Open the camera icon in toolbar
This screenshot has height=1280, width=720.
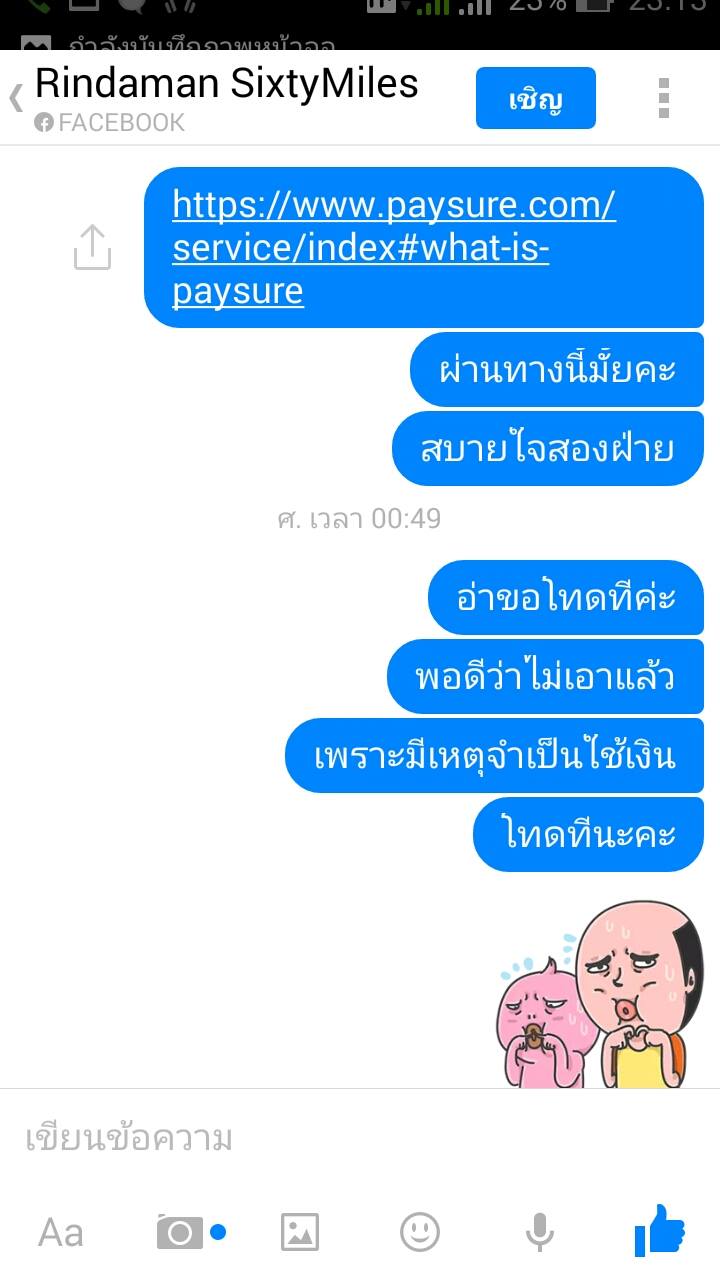tap(180, 1232)
